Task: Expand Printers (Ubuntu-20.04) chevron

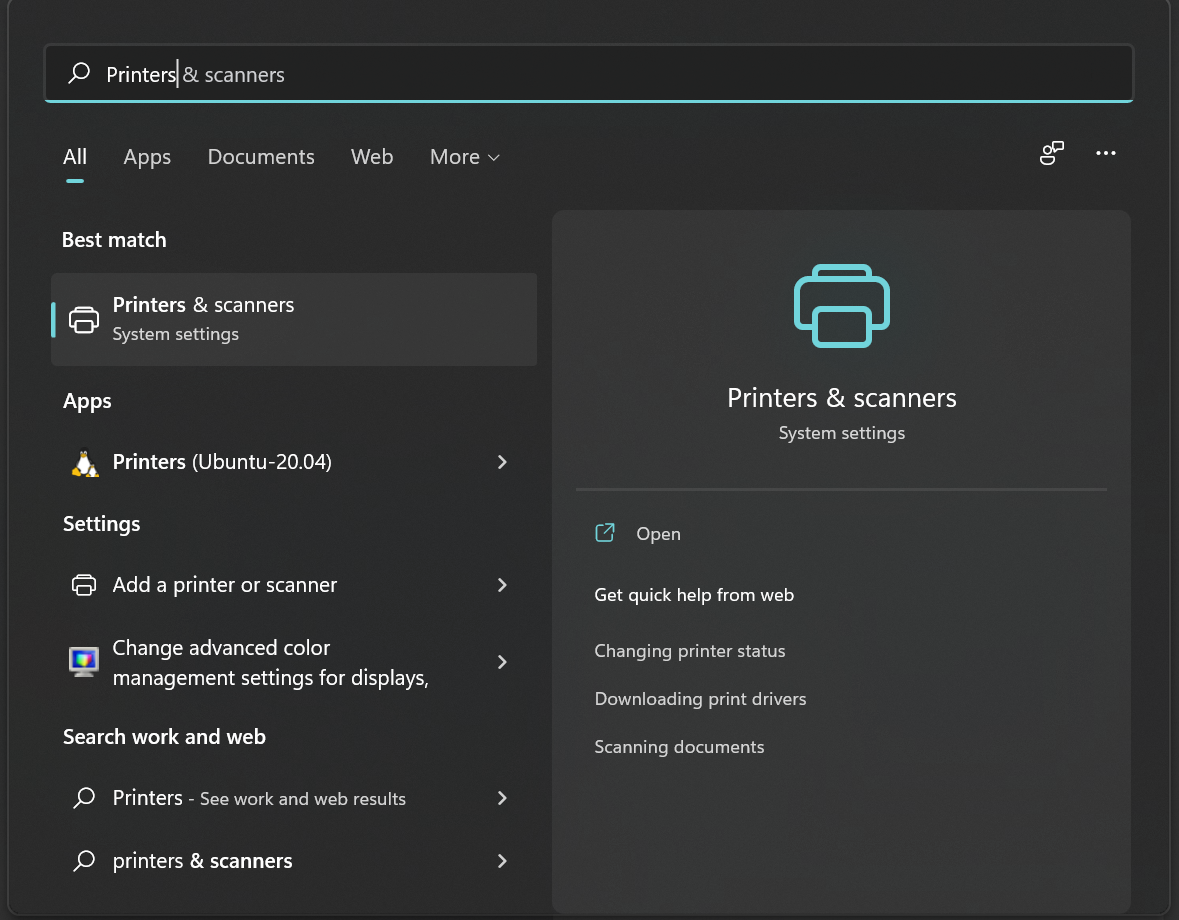Action: click(502, 462)
